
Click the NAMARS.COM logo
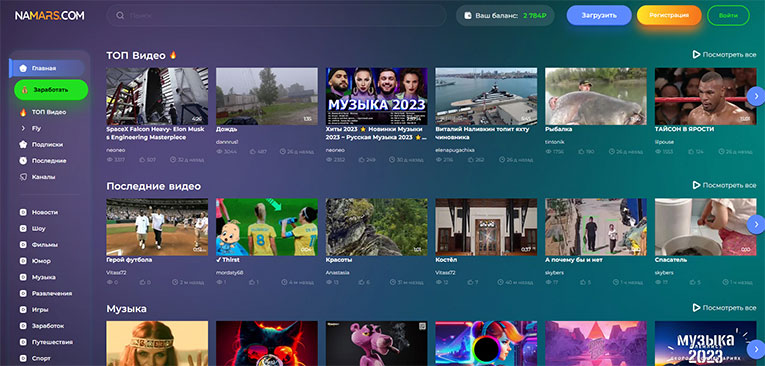pyautogui.click(x=49, y=16)
